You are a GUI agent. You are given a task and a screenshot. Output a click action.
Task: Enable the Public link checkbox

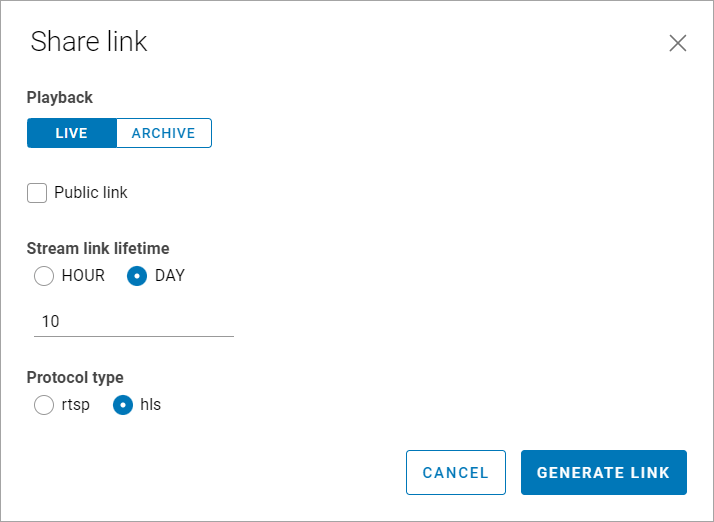pos(37,193)
